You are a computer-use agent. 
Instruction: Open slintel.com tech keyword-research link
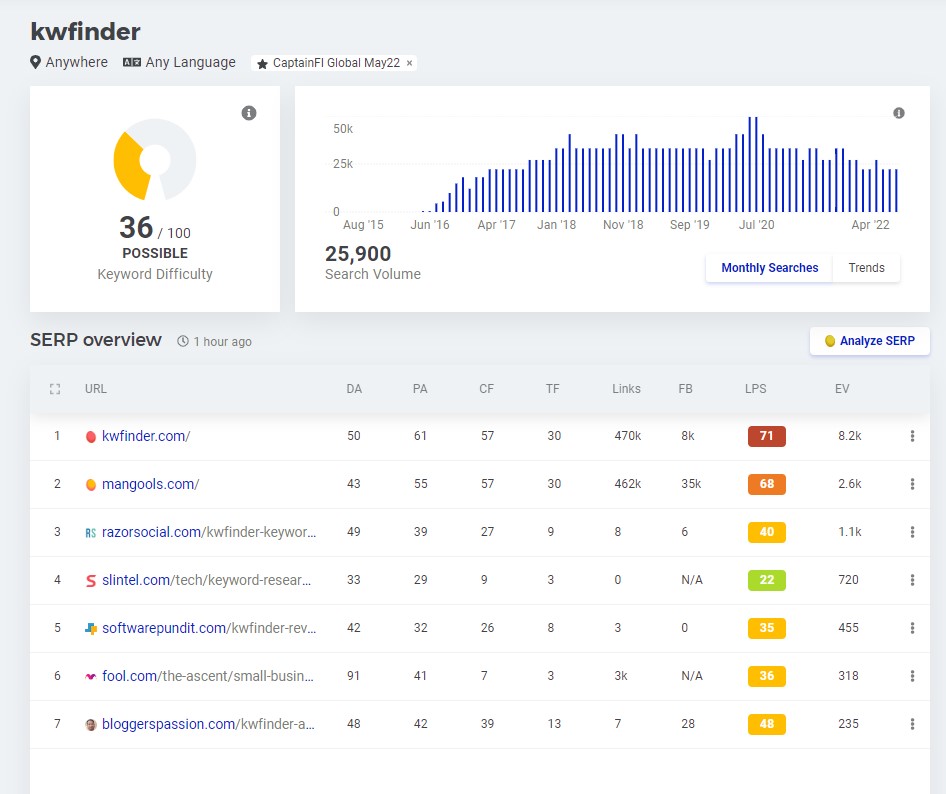tap(206, 580)
